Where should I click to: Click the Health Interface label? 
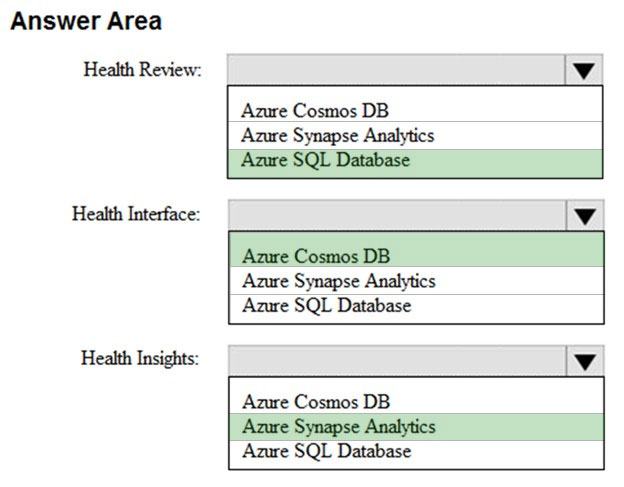(x=136, y=214)
